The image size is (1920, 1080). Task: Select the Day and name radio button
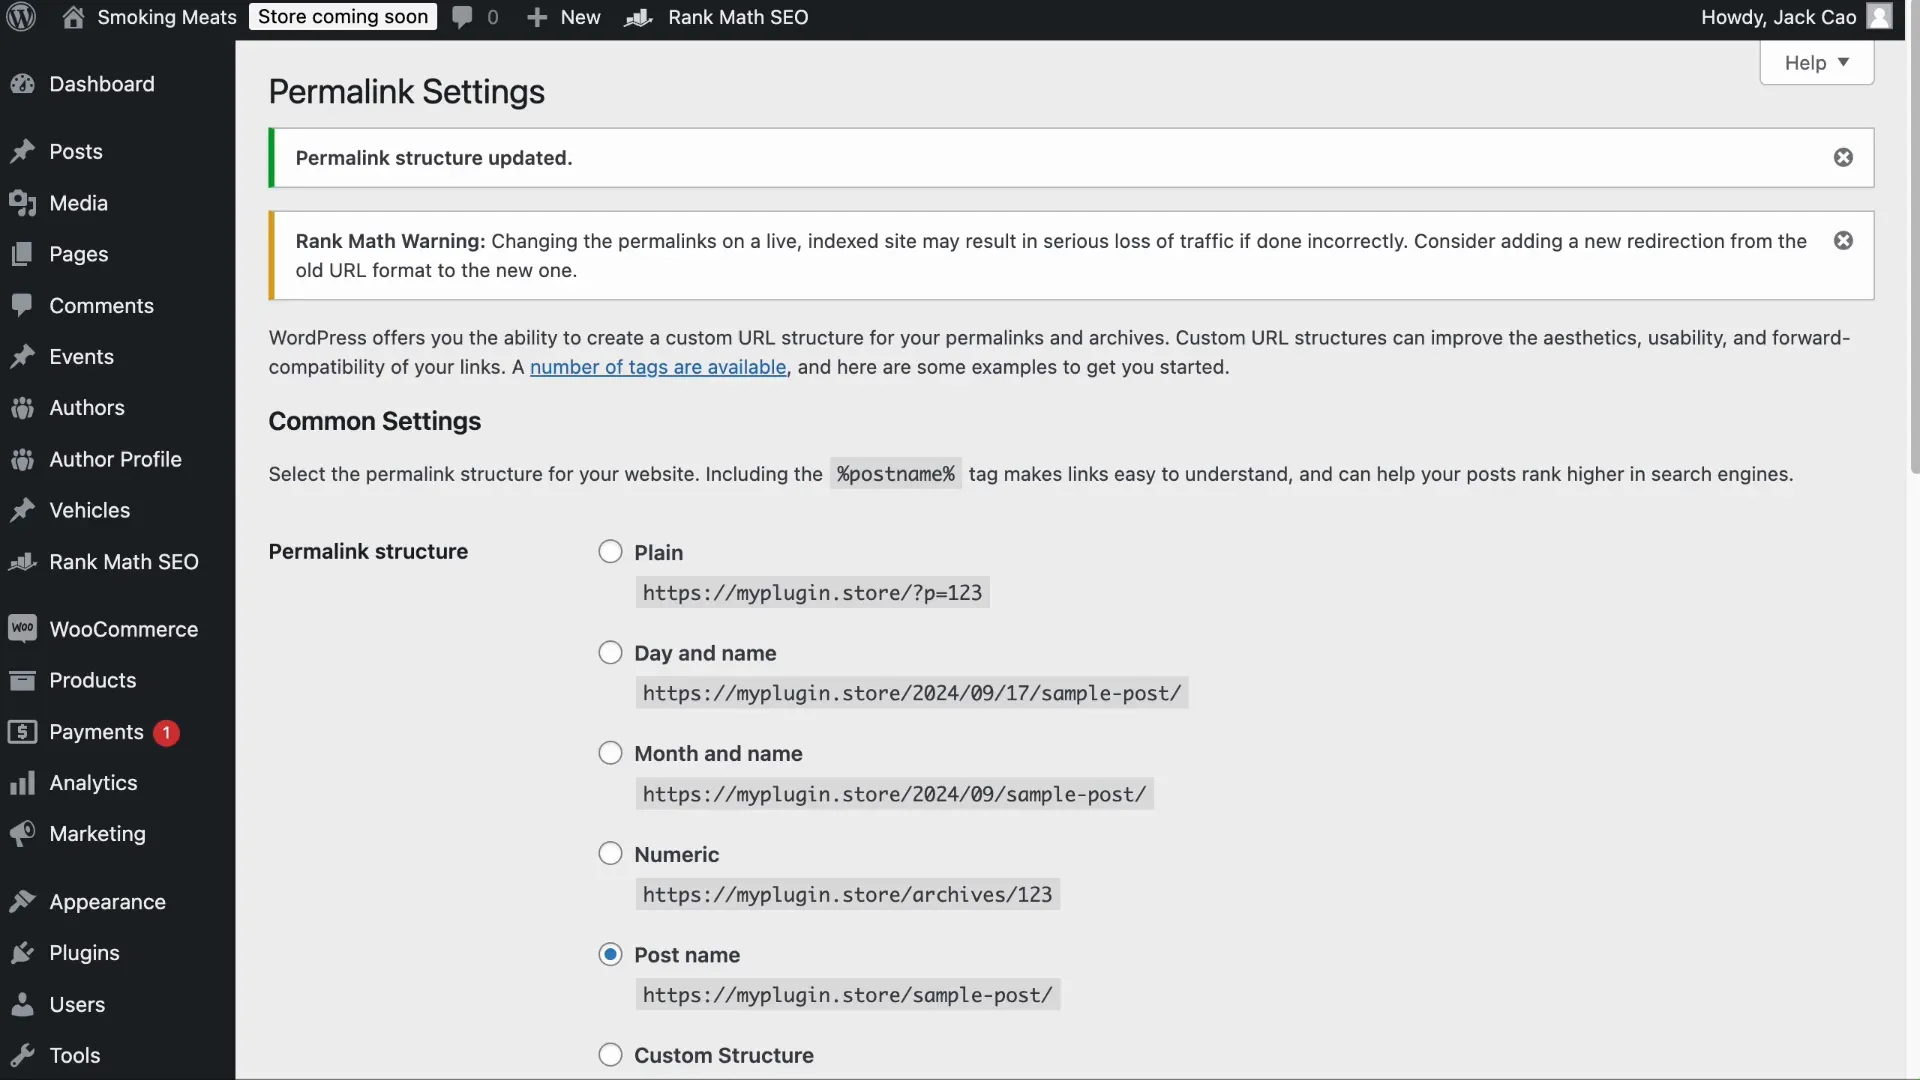[610, 653]
